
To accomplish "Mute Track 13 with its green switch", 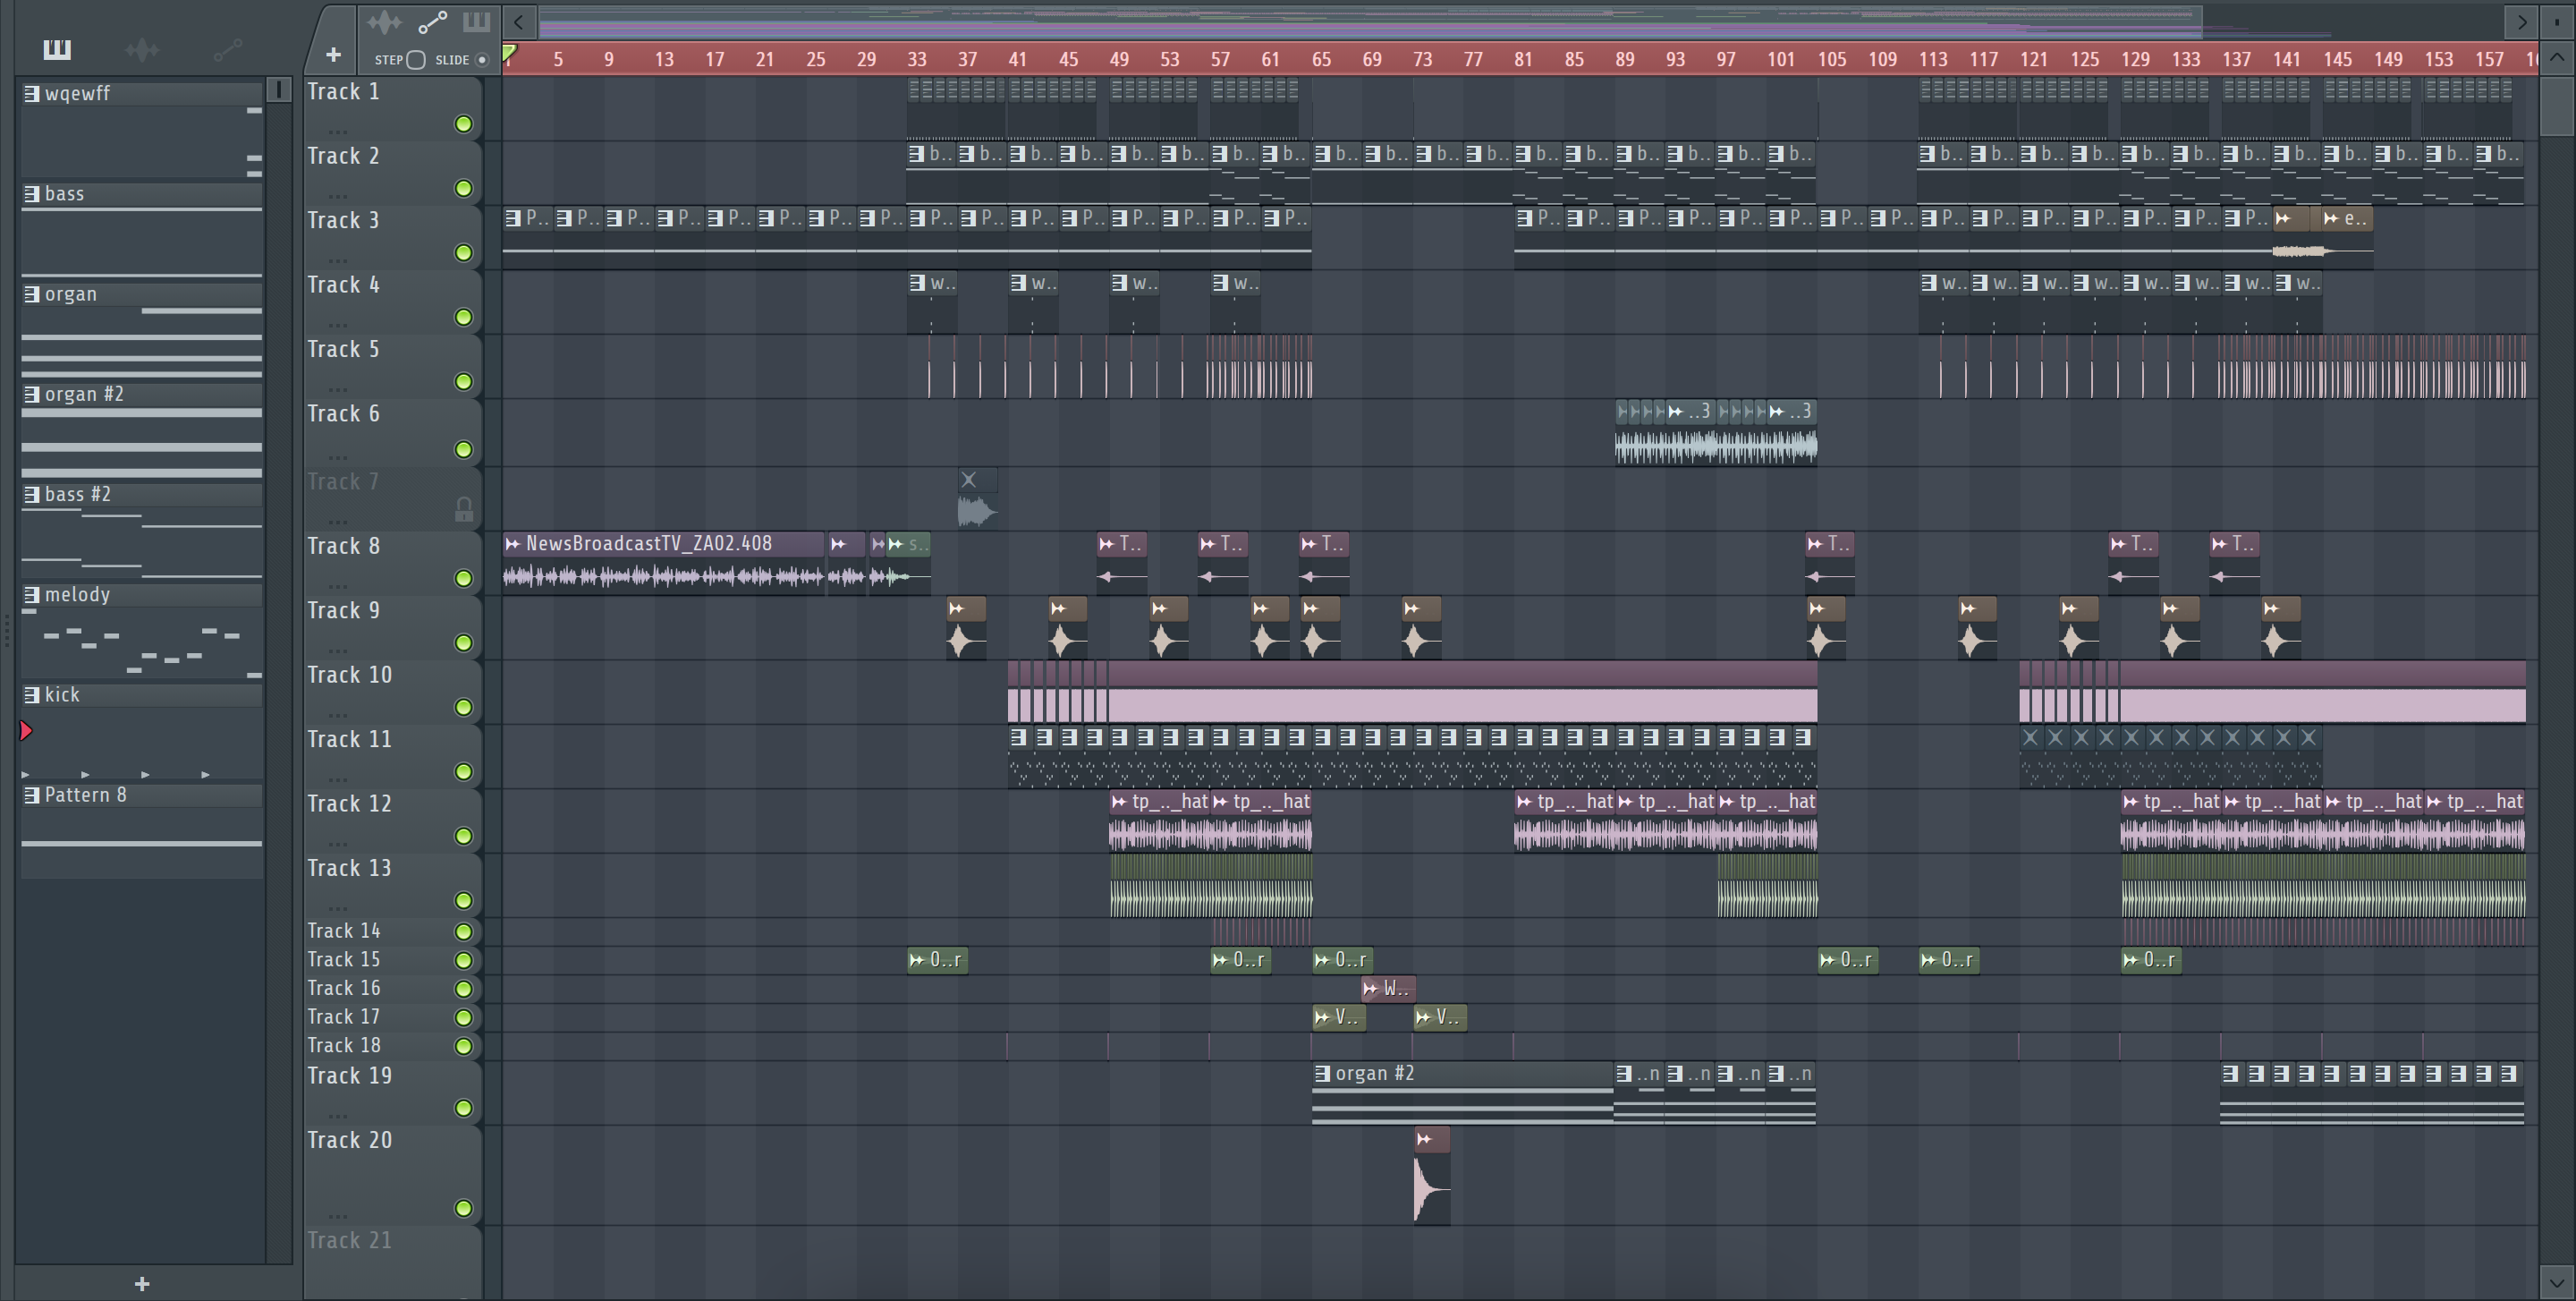I will coord(464,901).
